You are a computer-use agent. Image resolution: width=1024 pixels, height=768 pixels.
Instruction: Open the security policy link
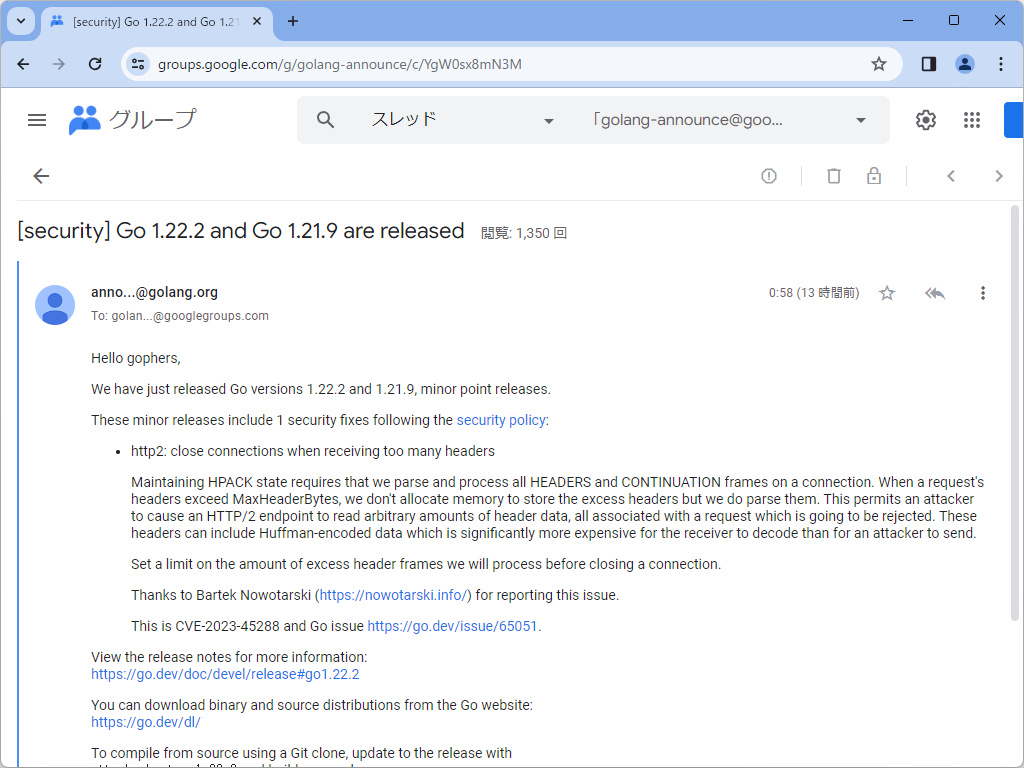501,419
